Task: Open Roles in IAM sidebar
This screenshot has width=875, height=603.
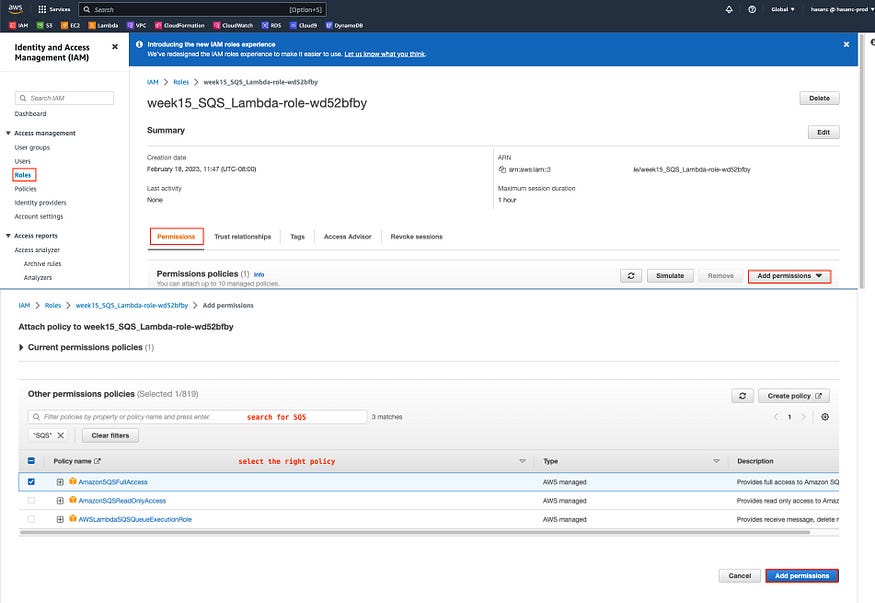Action: coord(23,175)
